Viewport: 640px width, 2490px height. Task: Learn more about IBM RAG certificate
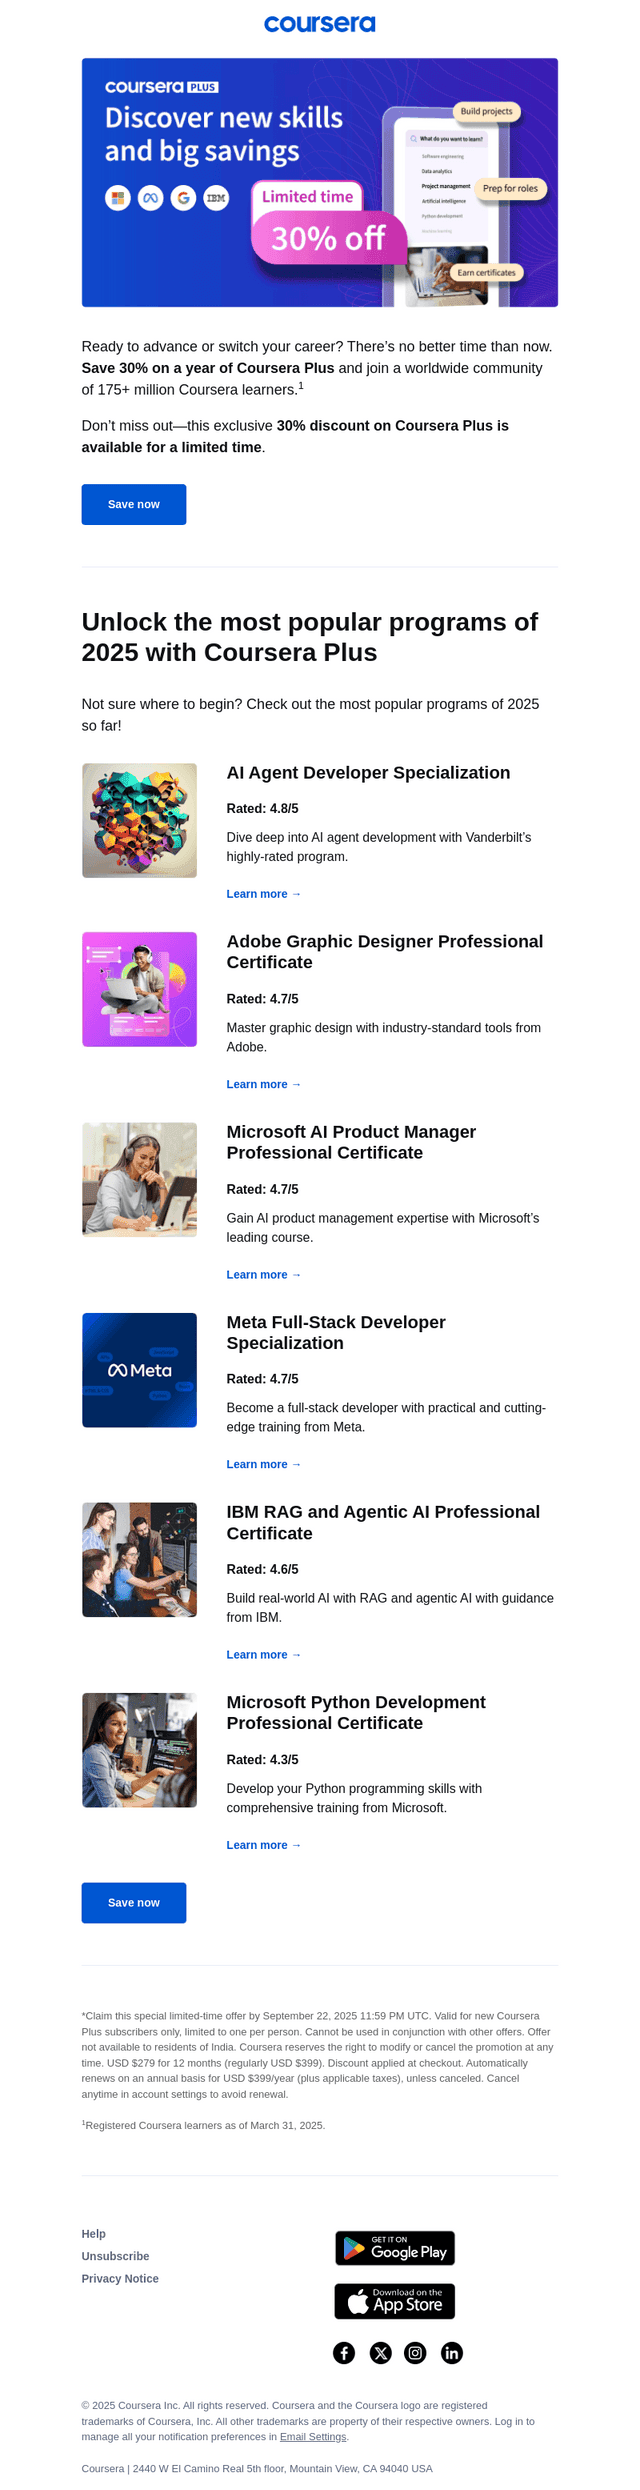pos(264,1654)
